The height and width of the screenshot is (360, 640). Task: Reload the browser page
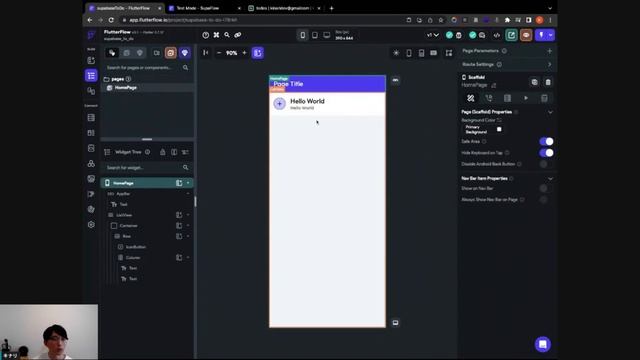pyautogui.click(x=111, y=20)
